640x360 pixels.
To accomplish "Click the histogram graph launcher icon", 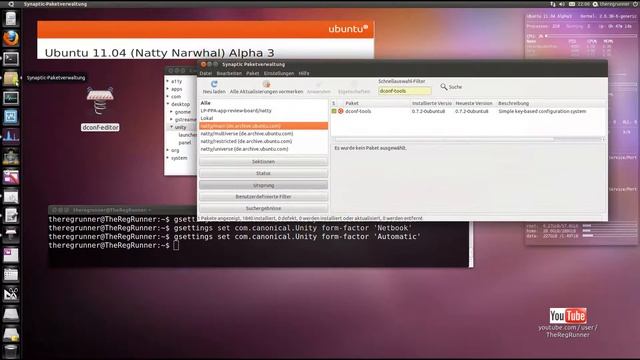I will (11, 137).
